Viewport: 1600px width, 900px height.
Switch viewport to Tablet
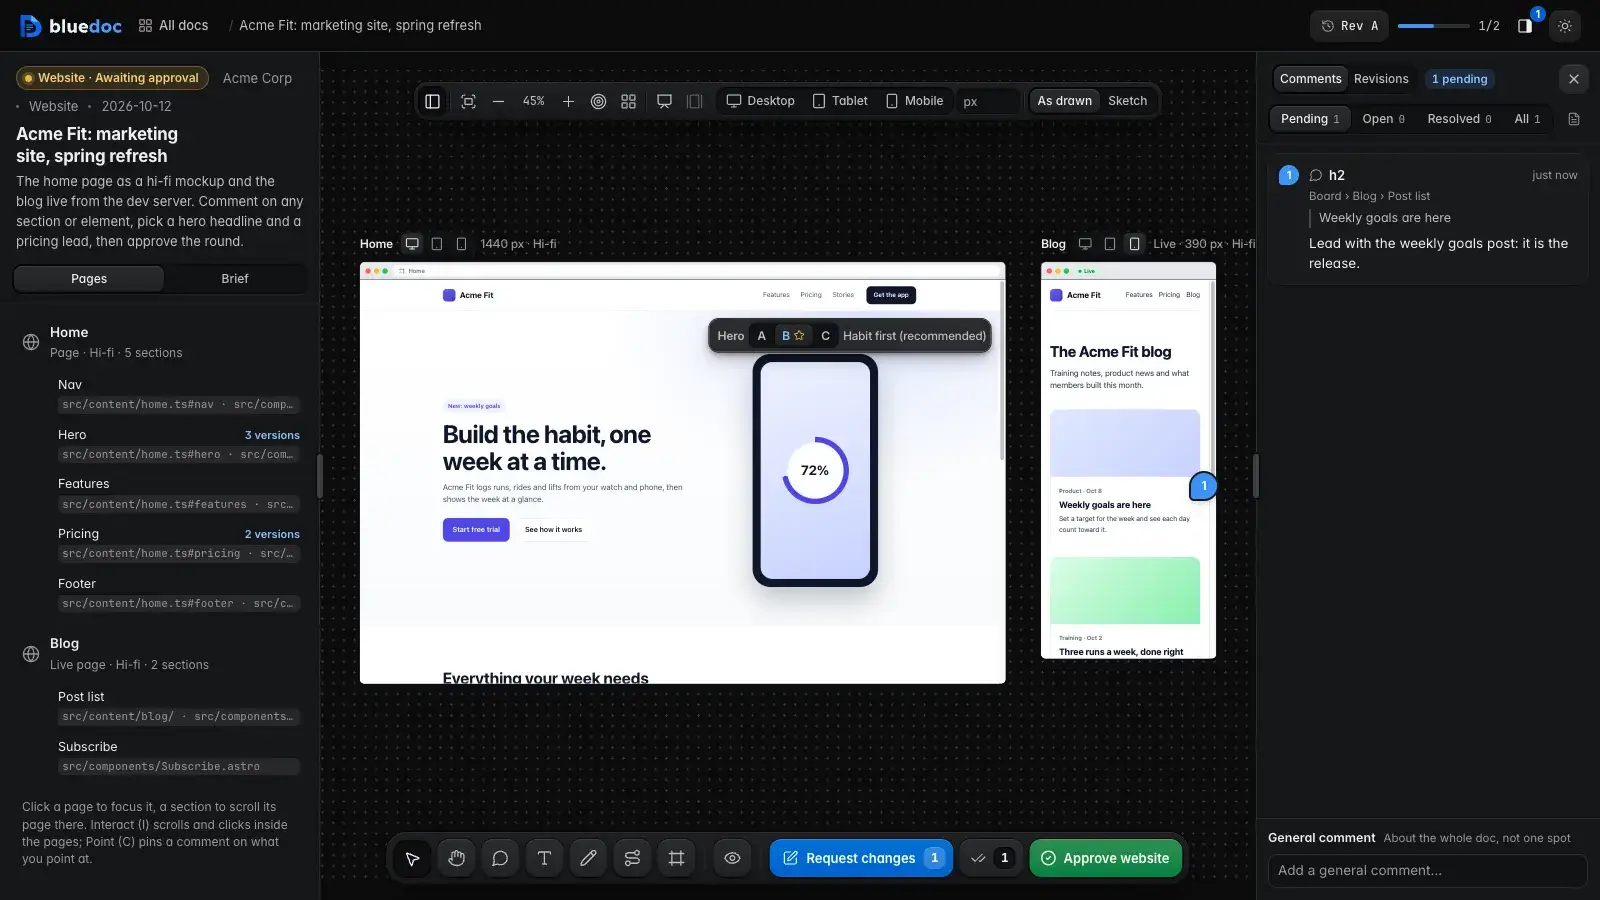[x=840, y=101]
